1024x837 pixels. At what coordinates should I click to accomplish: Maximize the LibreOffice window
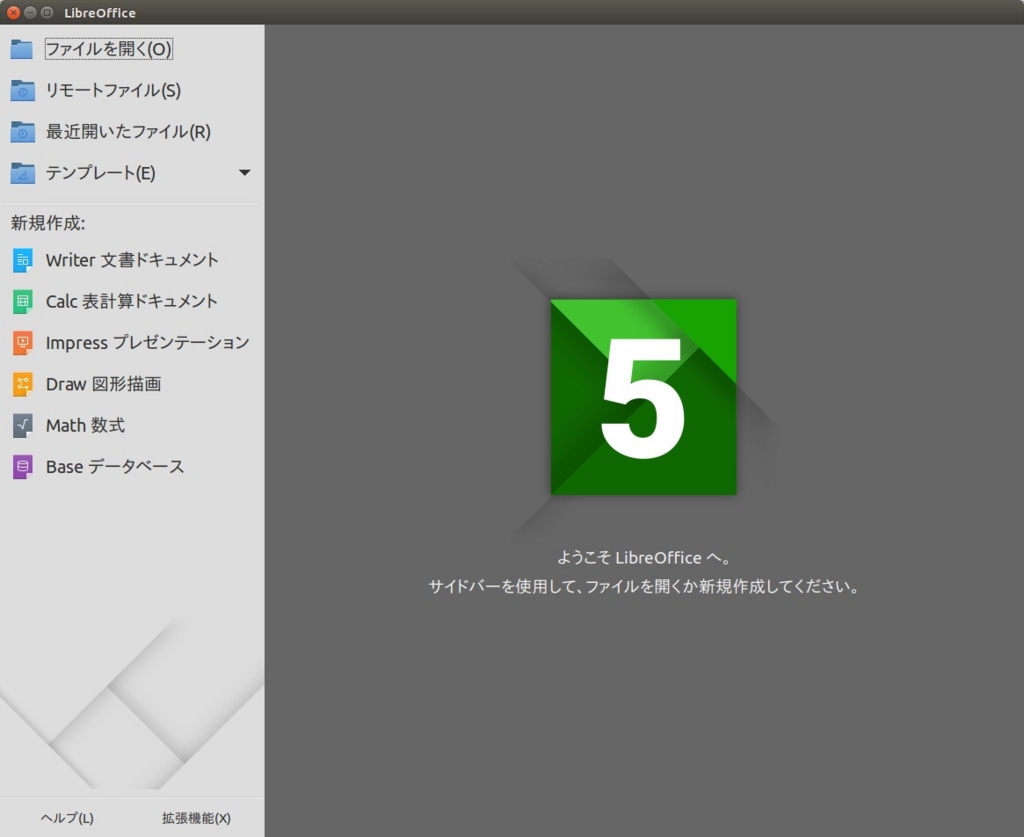point(47,12)
